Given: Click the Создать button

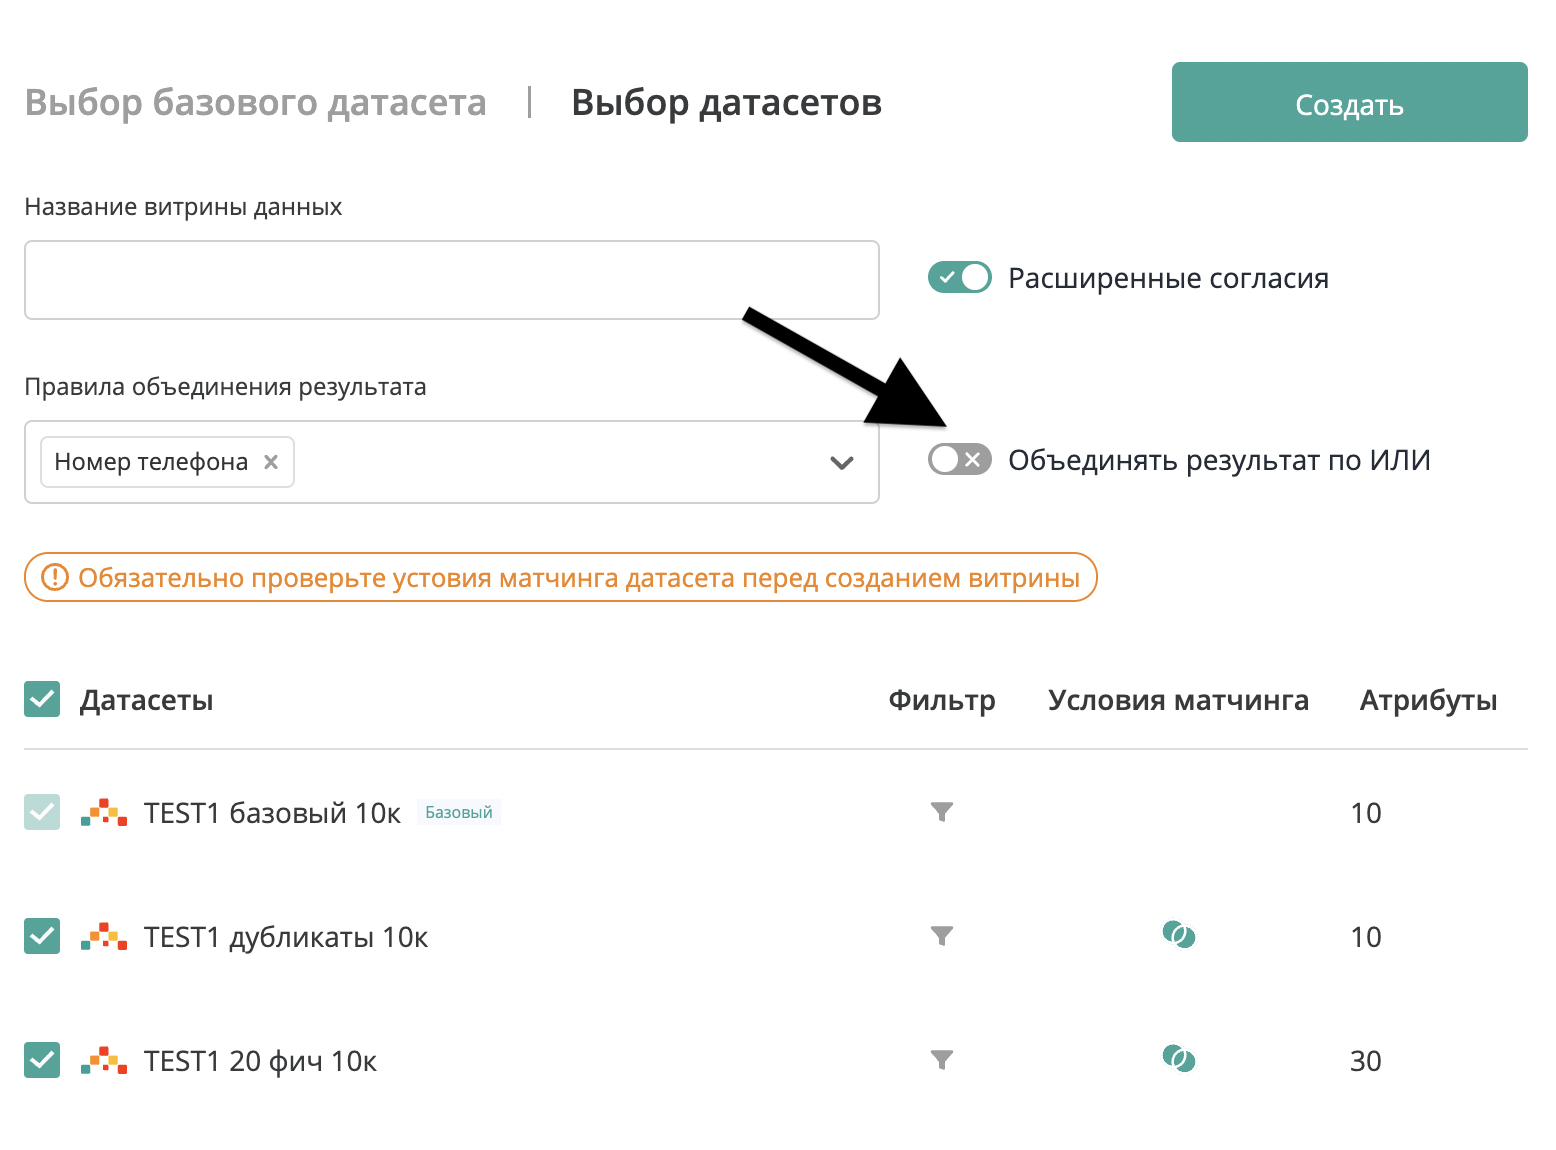Looking at the screenshot, I should (x=1350, y=102).
